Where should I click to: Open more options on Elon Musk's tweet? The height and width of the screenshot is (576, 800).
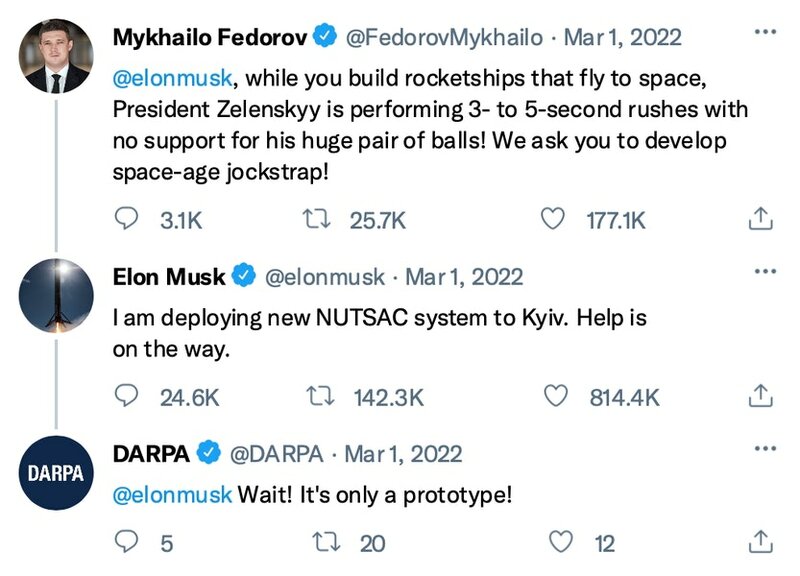(764, 272)
